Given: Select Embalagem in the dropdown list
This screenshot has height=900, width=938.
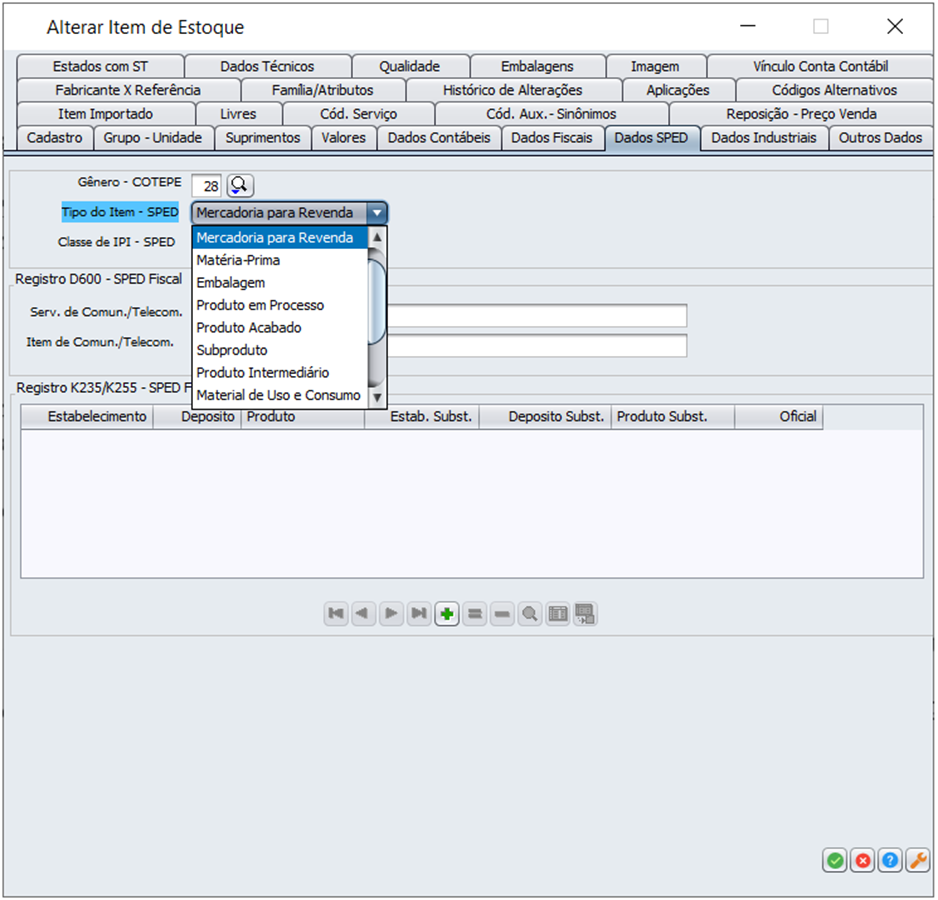Looking at the screenshot, I should 280,282.
